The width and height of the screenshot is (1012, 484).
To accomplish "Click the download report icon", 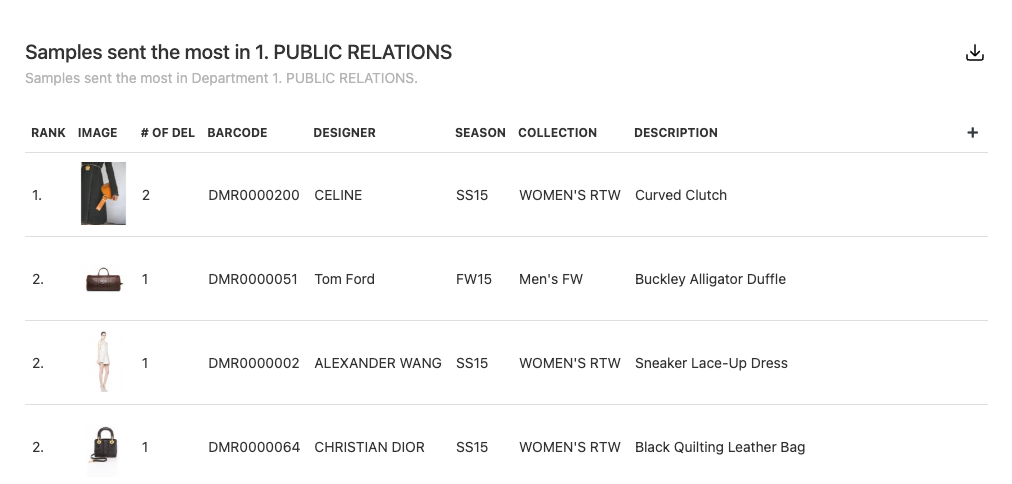I will (x=975, y=54).
